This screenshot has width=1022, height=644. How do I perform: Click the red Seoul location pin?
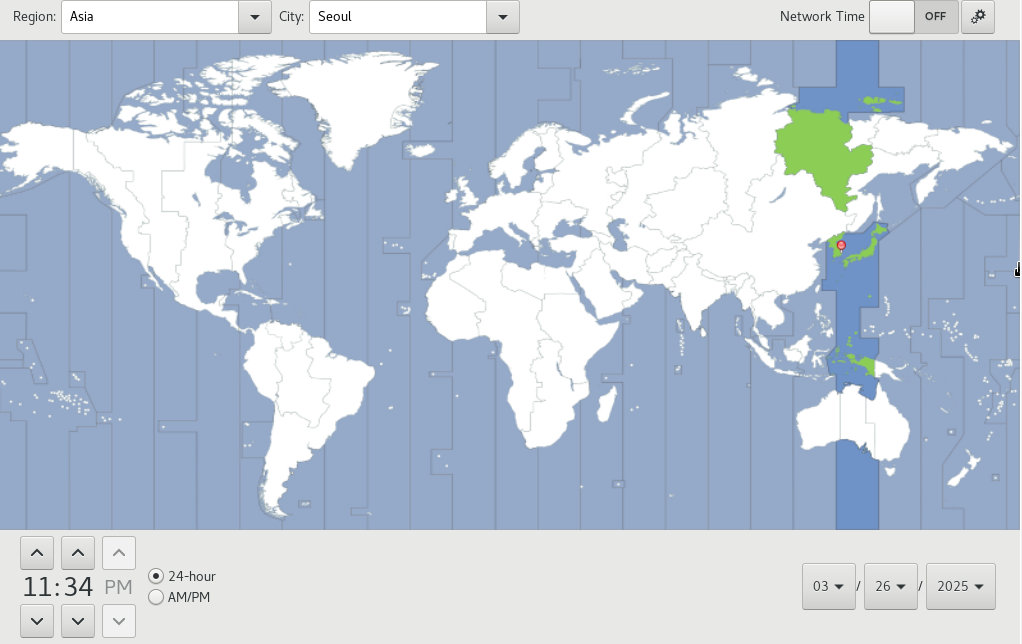(841, 246)
